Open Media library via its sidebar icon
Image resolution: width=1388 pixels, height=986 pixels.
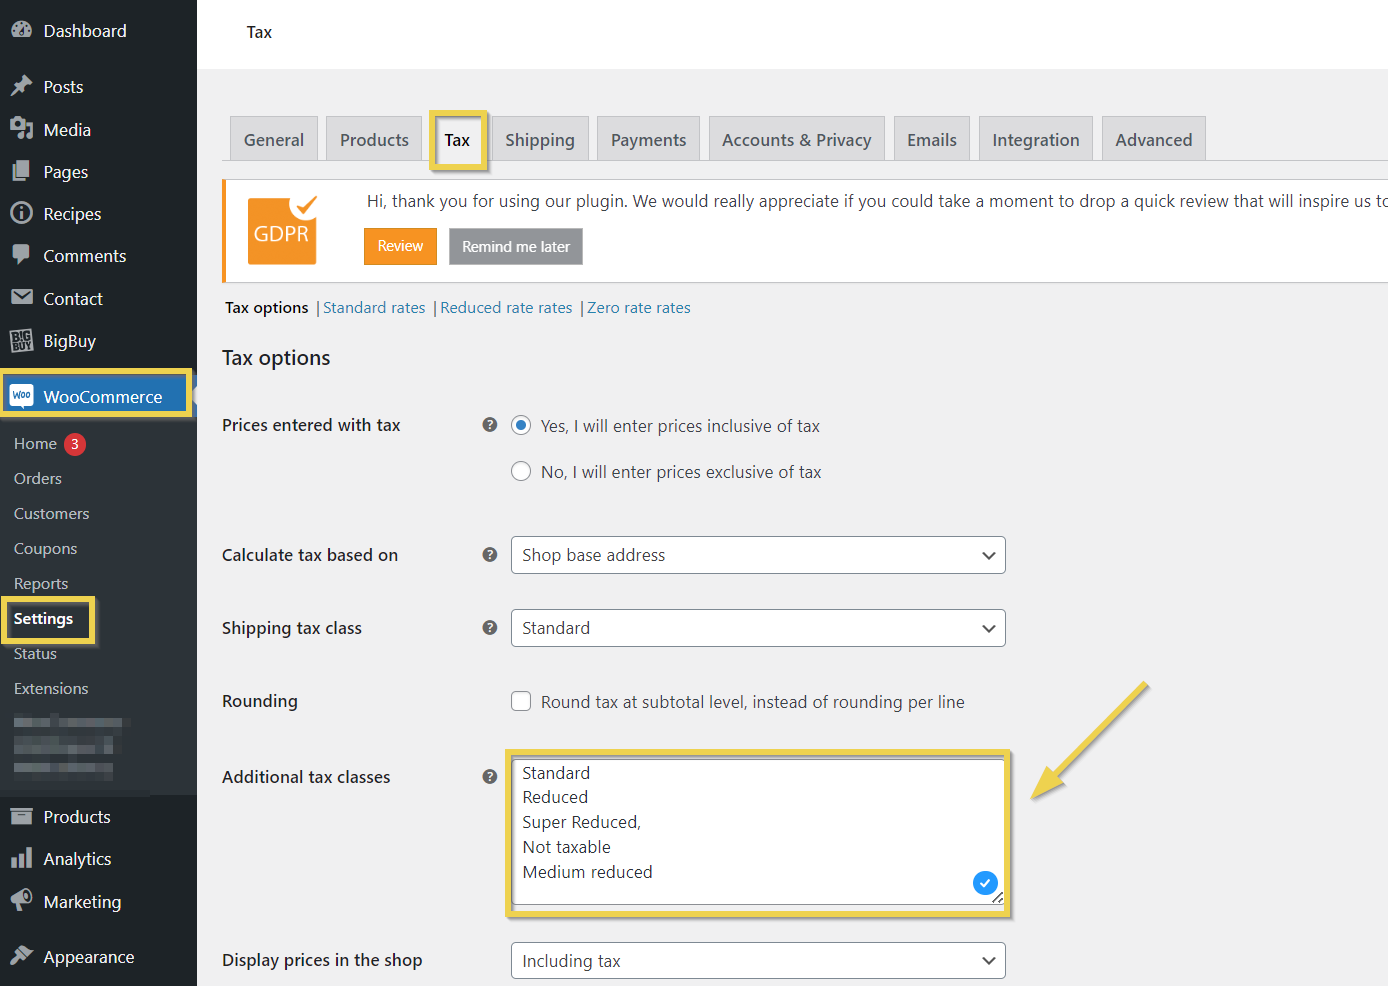point(21,129)
